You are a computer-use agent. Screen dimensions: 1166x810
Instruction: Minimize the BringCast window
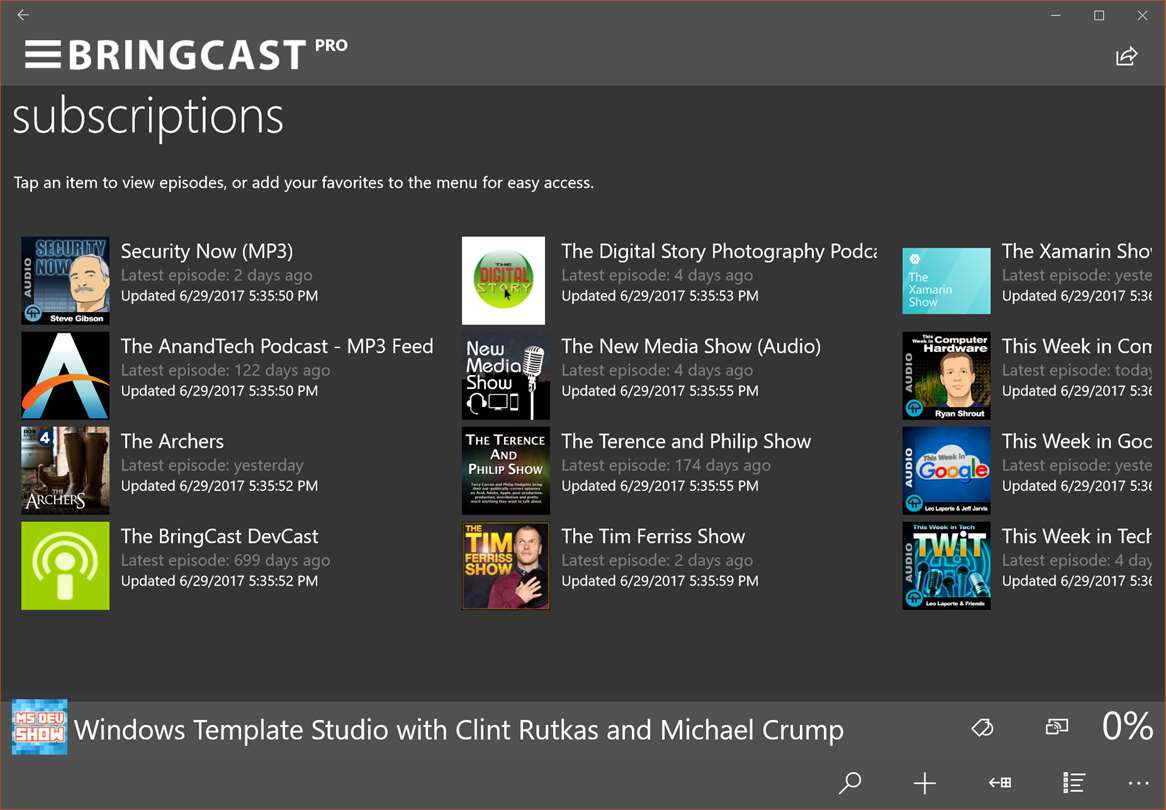(1055, 15)
